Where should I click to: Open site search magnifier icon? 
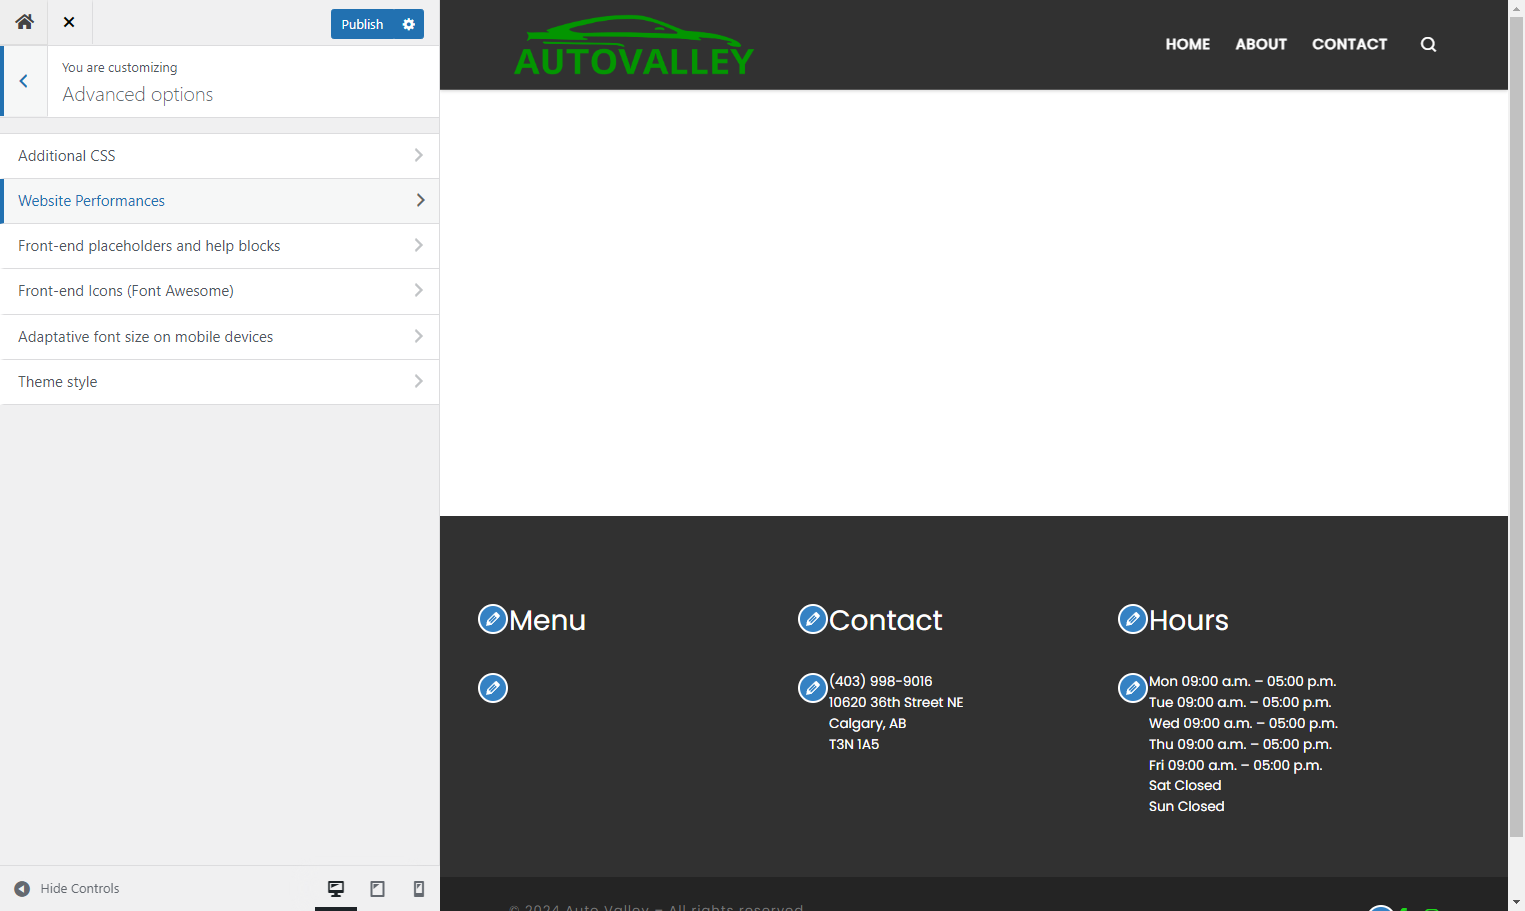(1428, 44)
